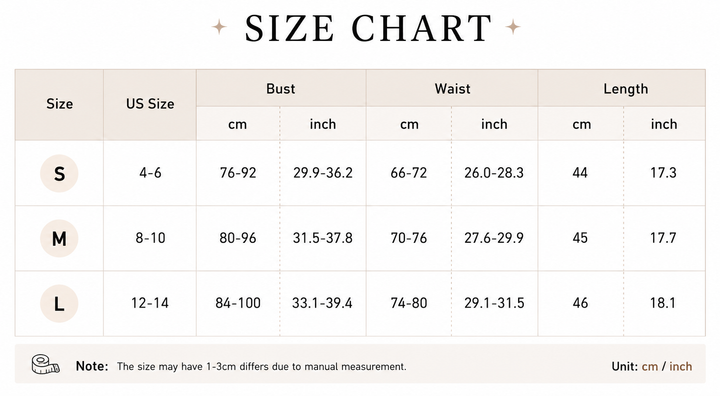
Task: Click the star right of SIZE CHART
Action: click(513, 27)
